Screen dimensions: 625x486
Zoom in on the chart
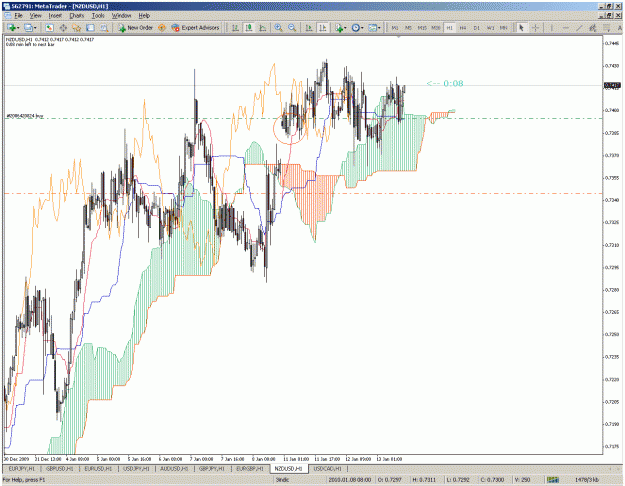(278, 28)
